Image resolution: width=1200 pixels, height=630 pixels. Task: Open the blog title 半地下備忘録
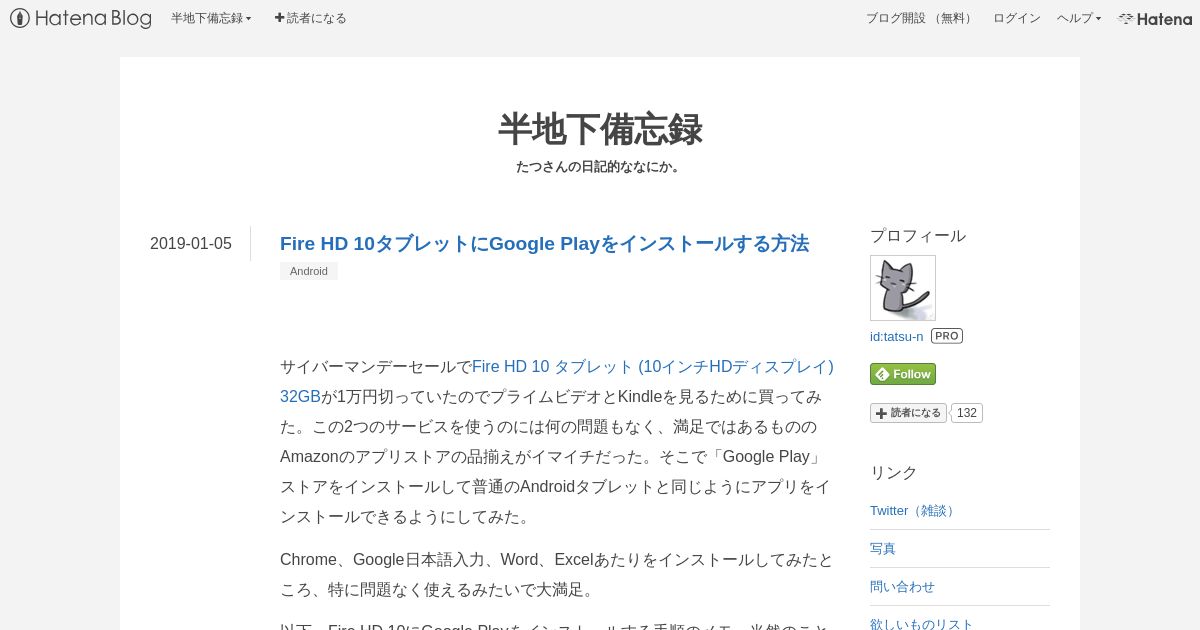600,130
